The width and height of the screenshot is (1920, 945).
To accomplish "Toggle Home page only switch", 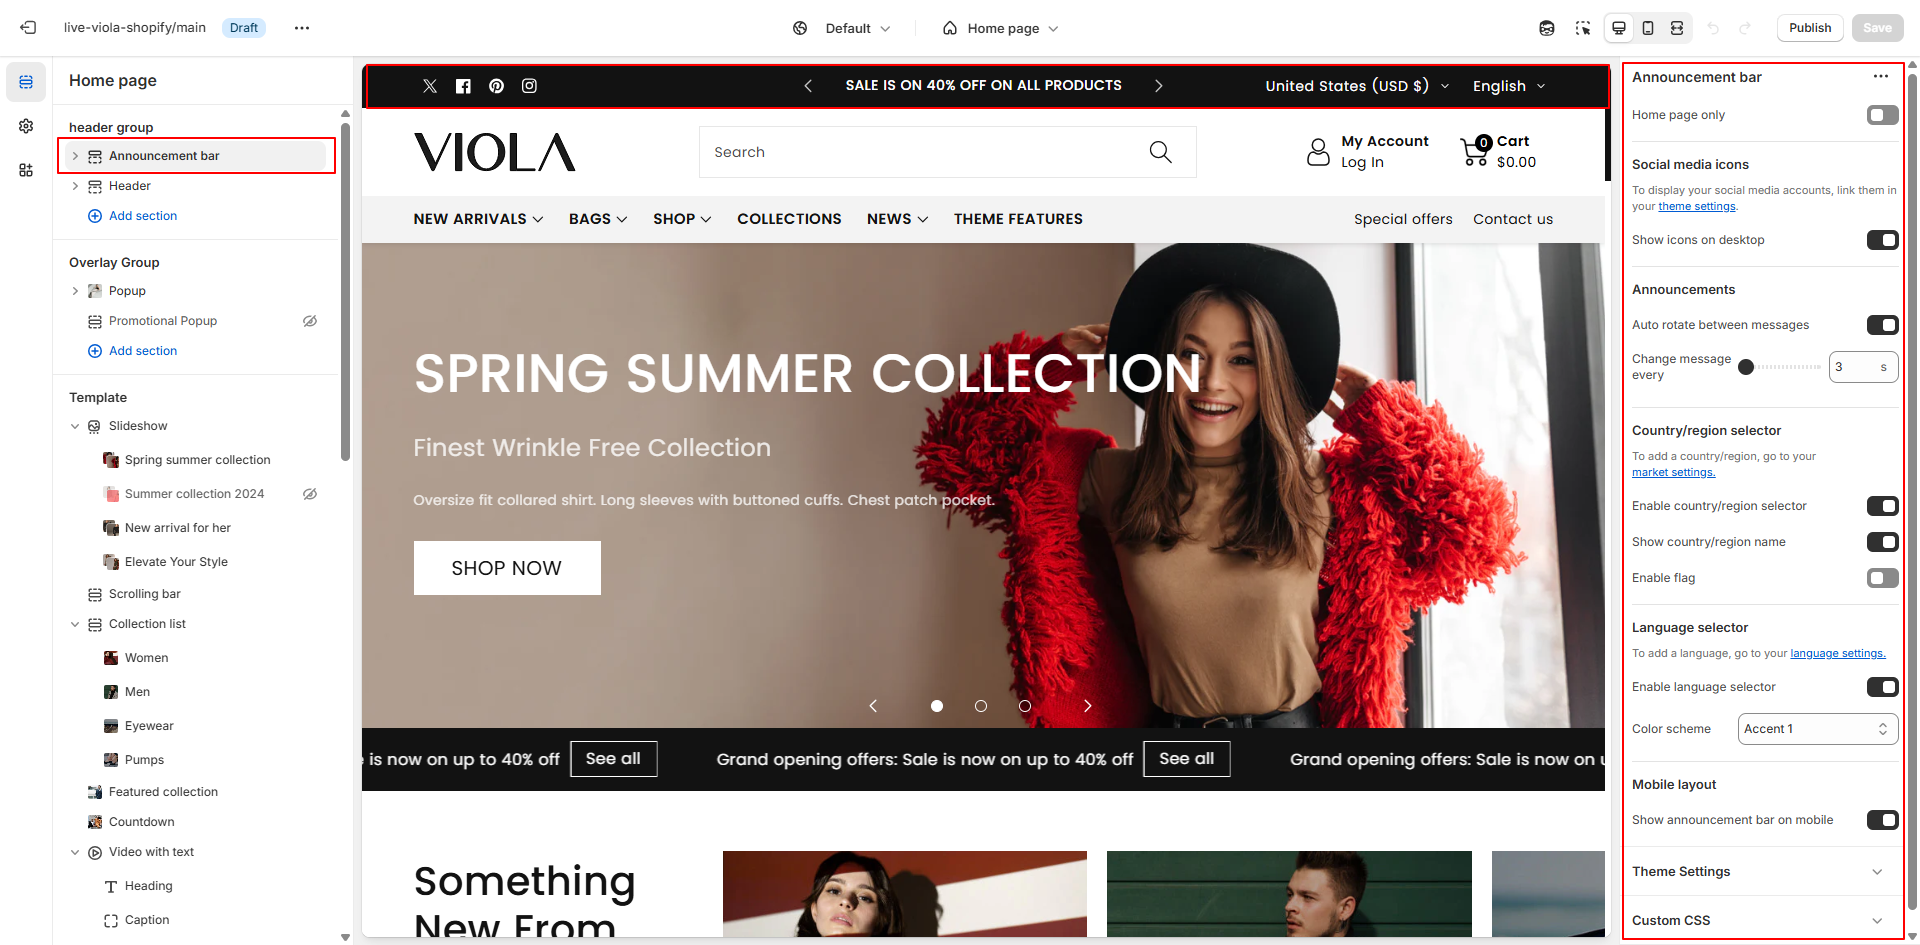I will (x=1882, y=115).
